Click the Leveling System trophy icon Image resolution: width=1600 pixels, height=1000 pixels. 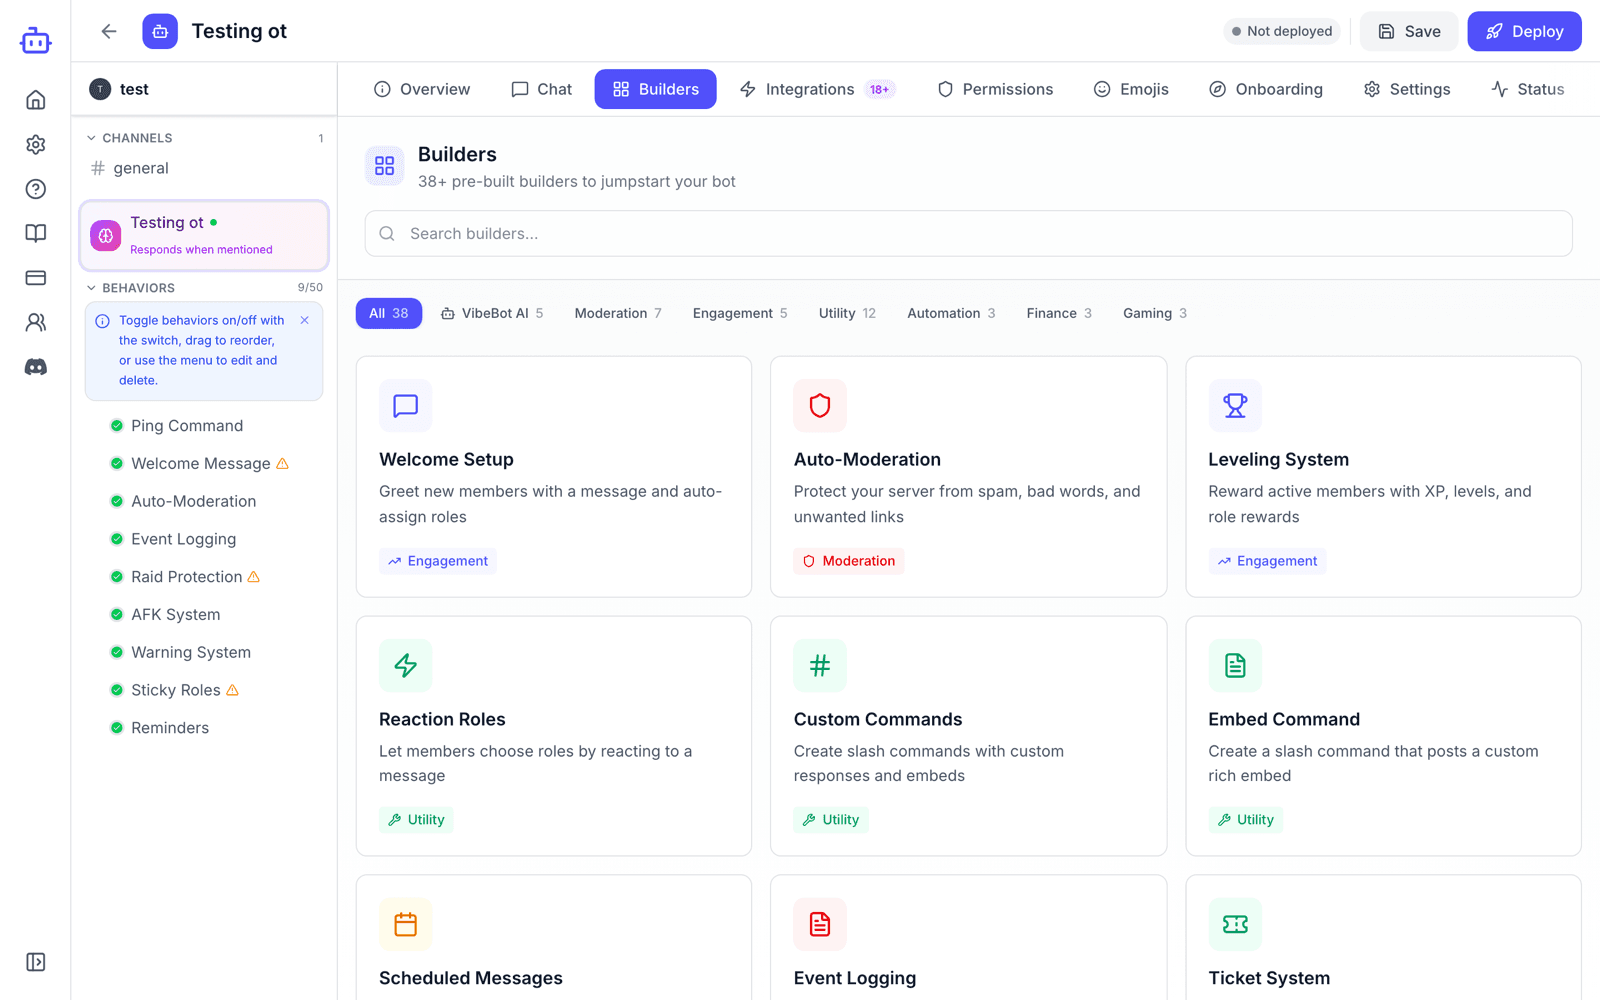[x=1235, y=405]
